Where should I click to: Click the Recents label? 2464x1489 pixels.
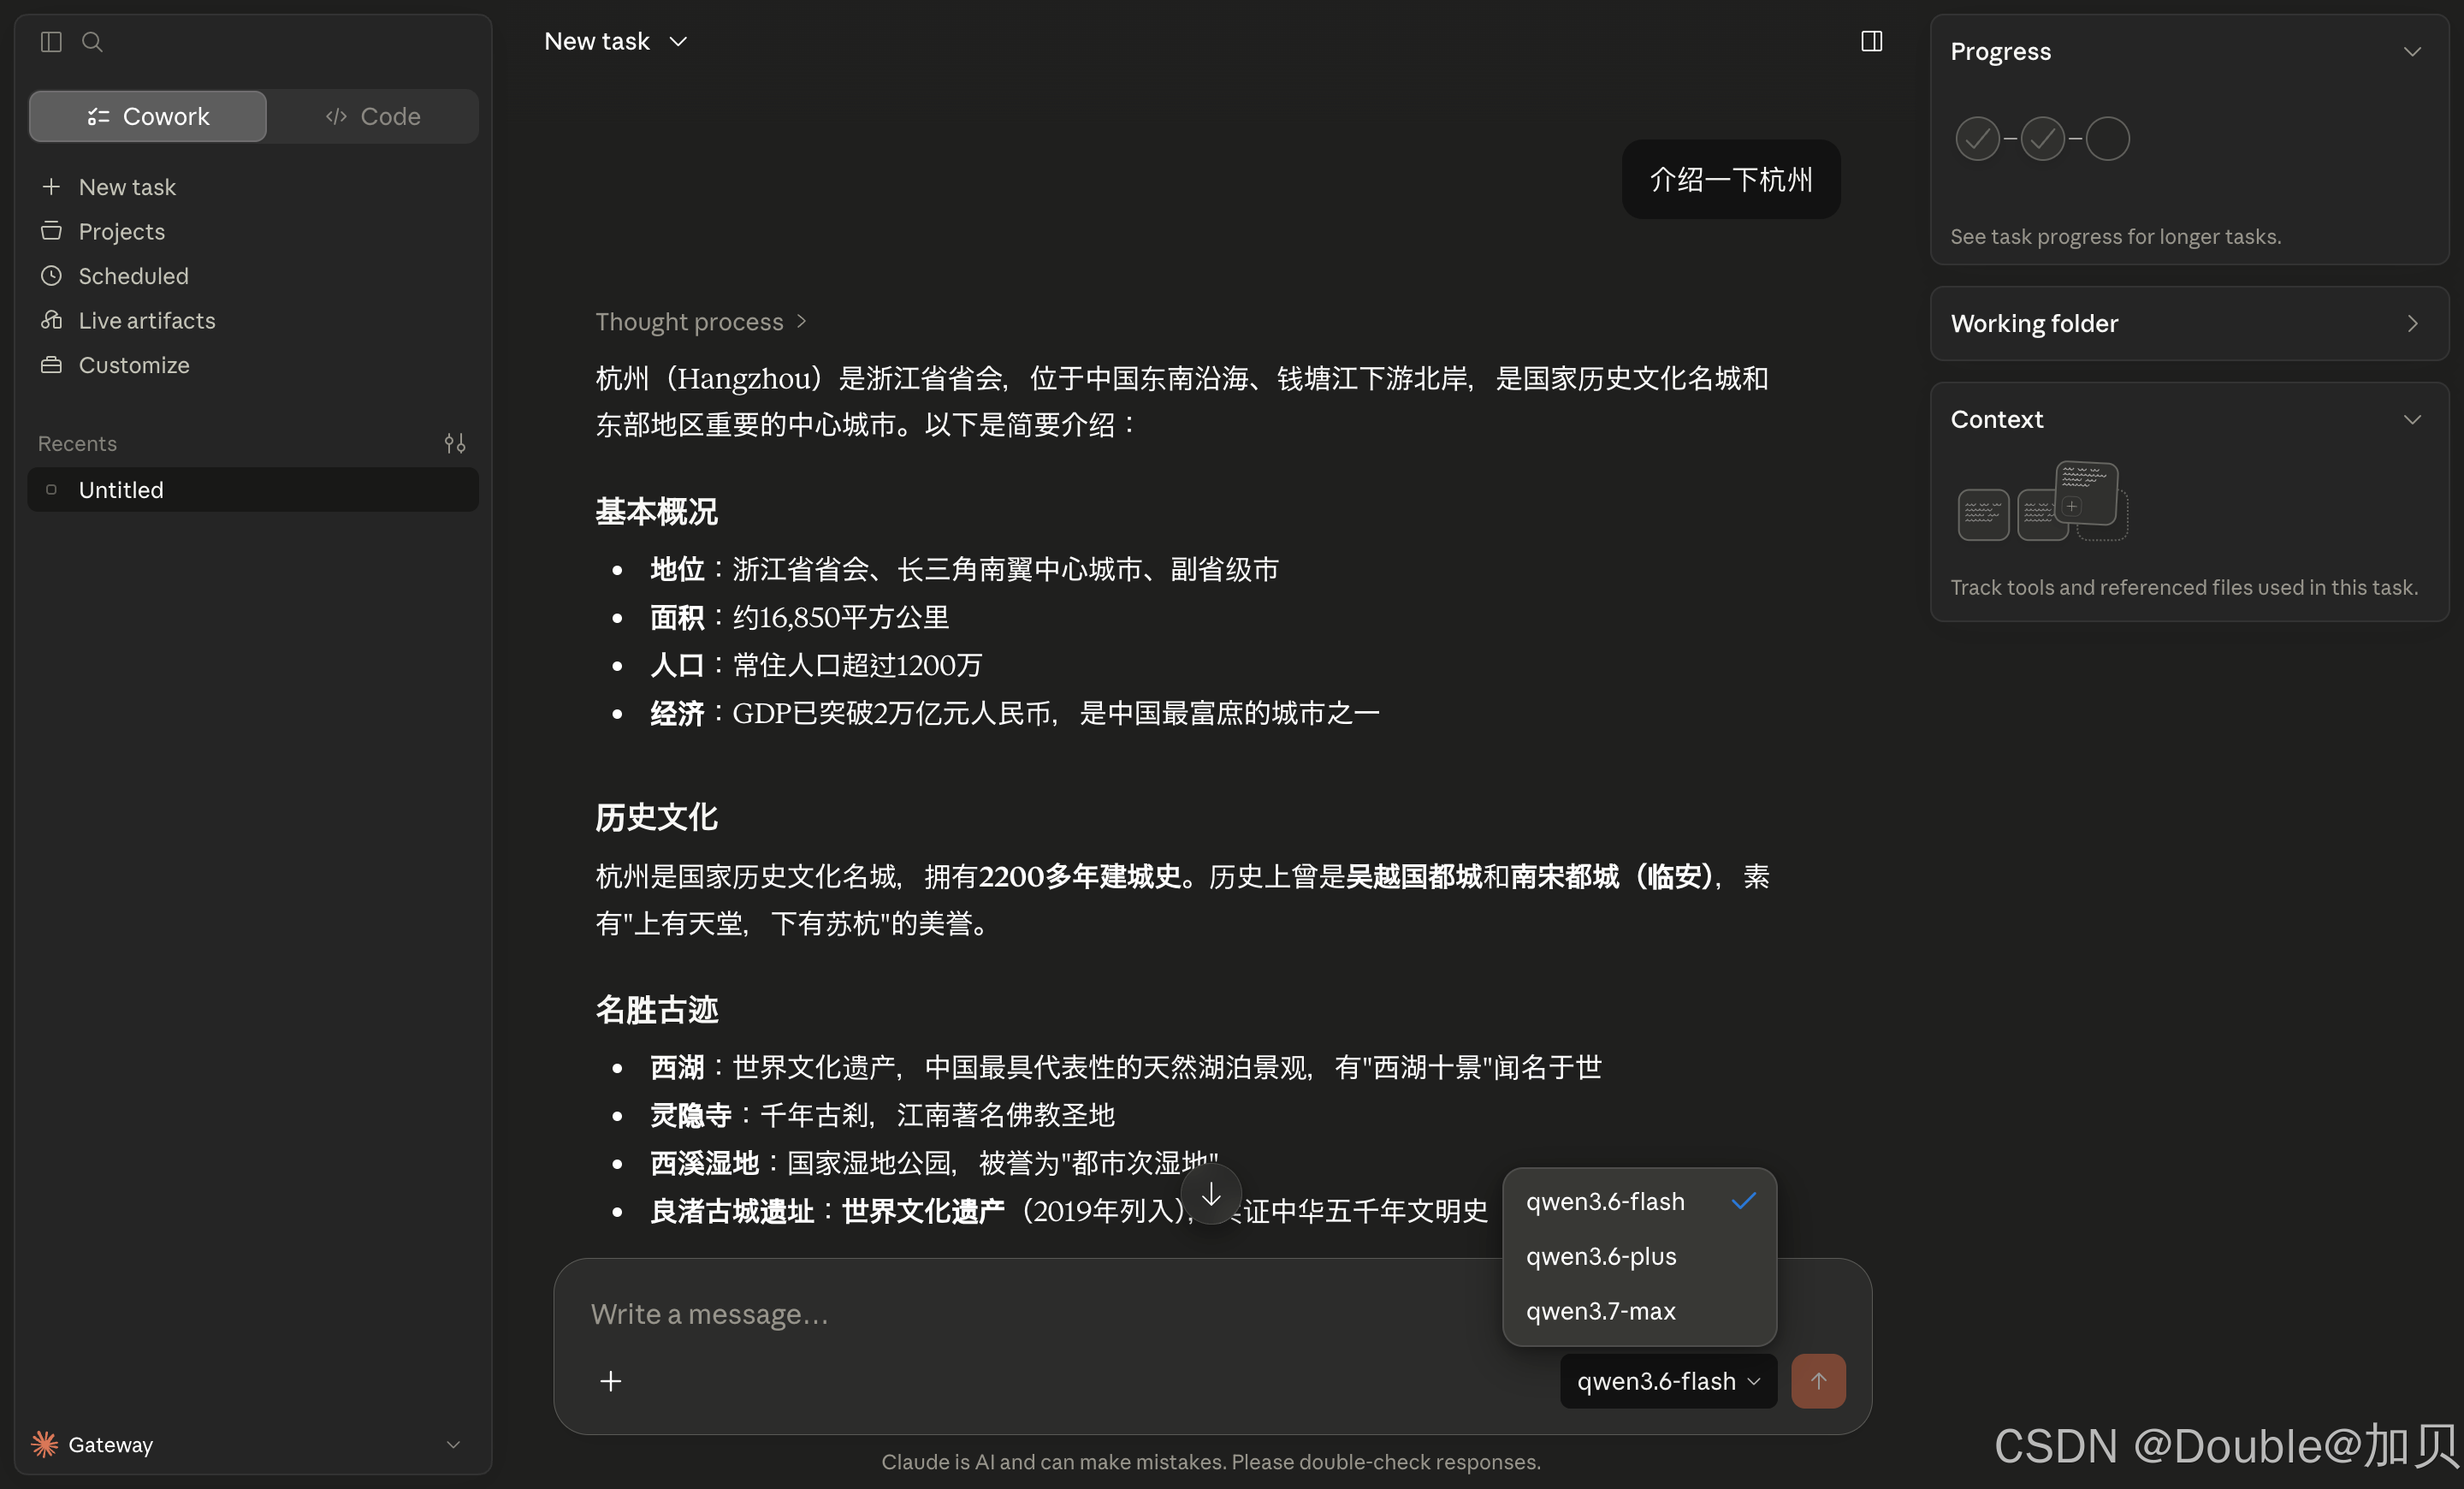[x=77, y=443]
